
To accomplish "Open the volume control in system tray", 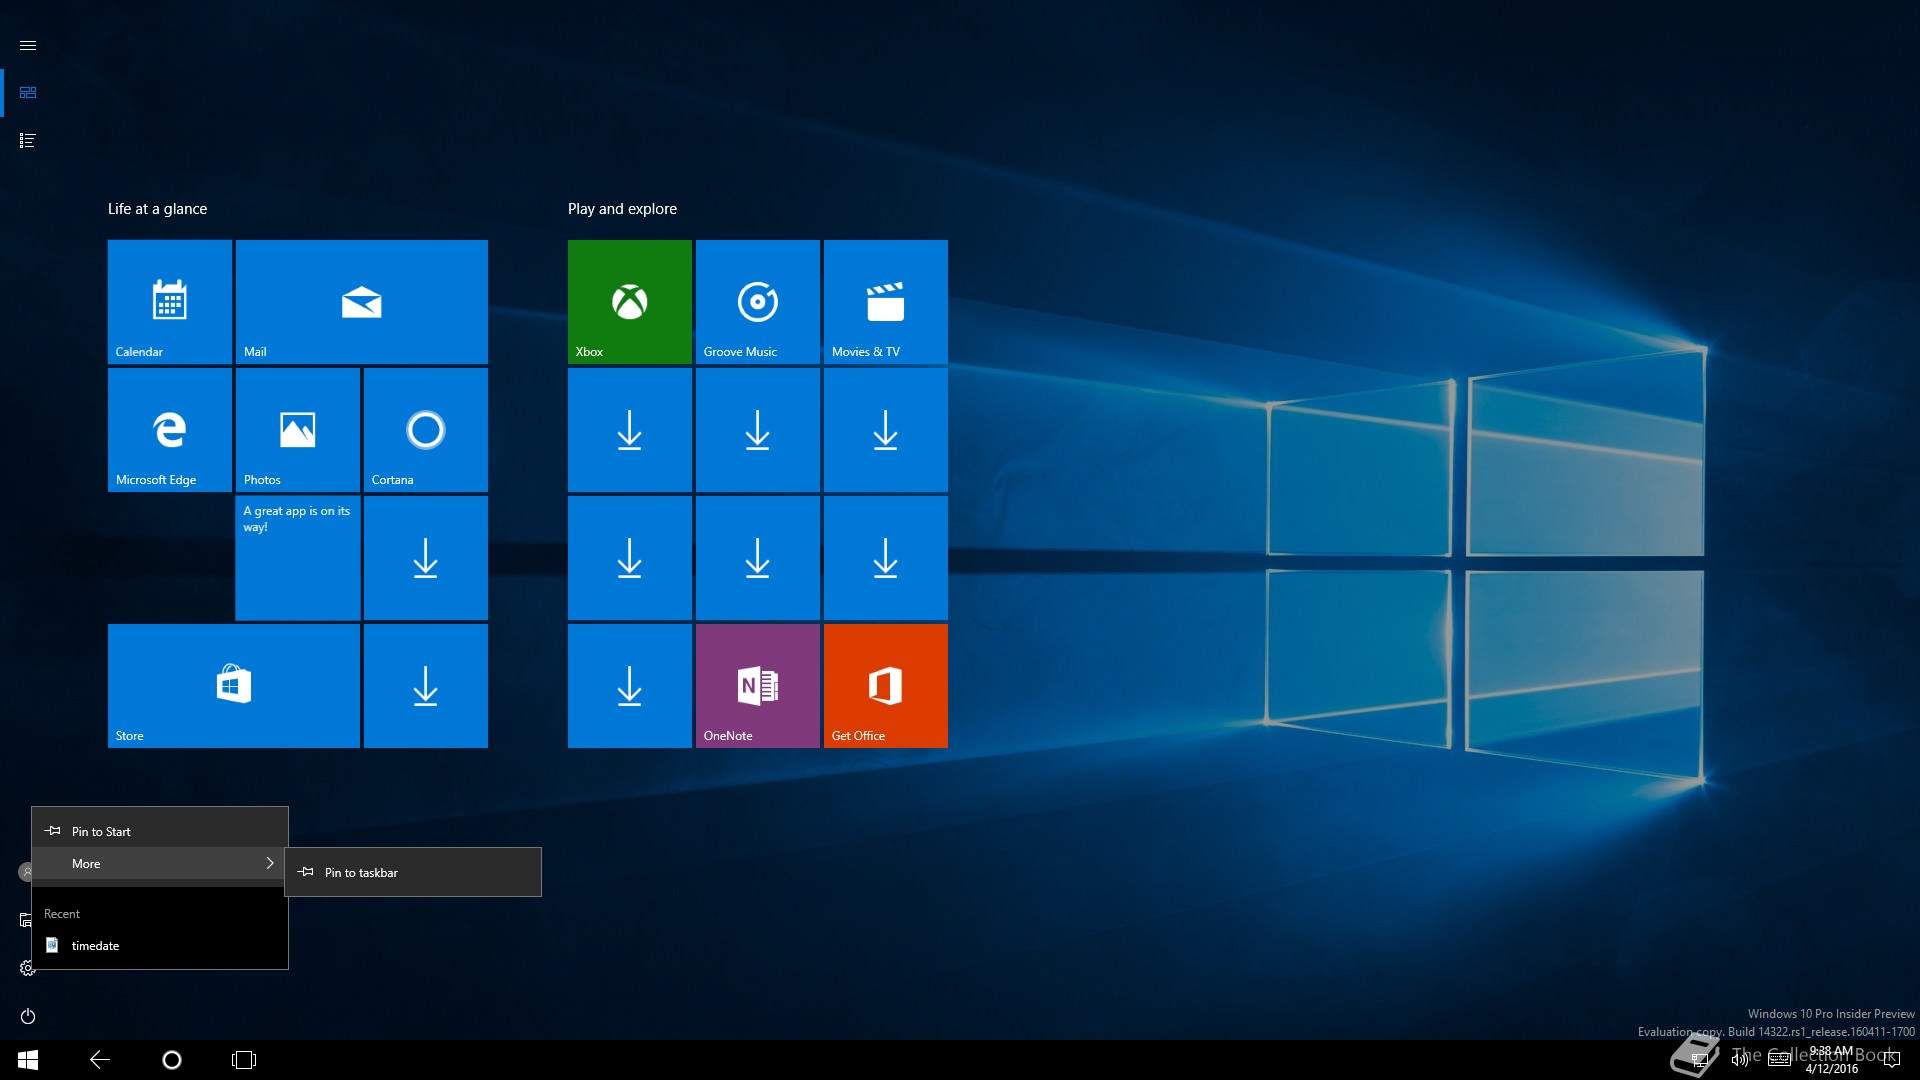I will coord(1740,1060).
